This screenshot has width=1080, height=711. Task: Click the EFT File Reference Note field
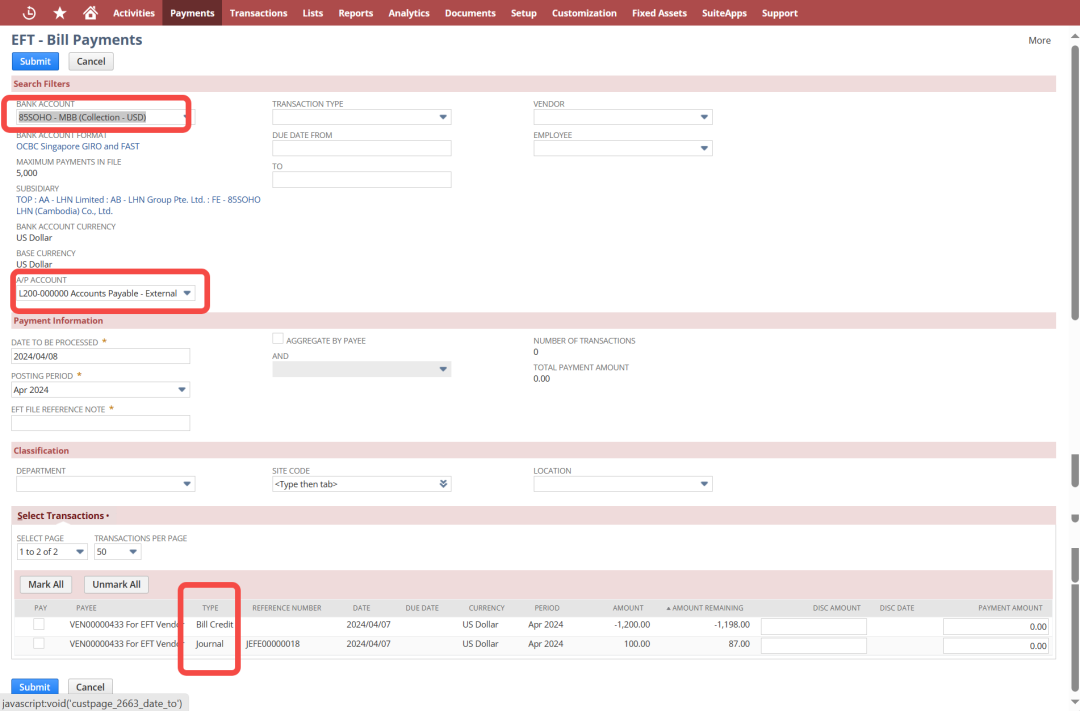[101, 423]
